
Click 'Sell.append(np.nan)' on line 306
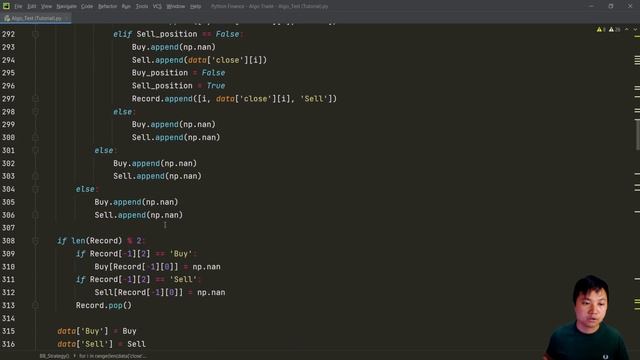(139, 215)
